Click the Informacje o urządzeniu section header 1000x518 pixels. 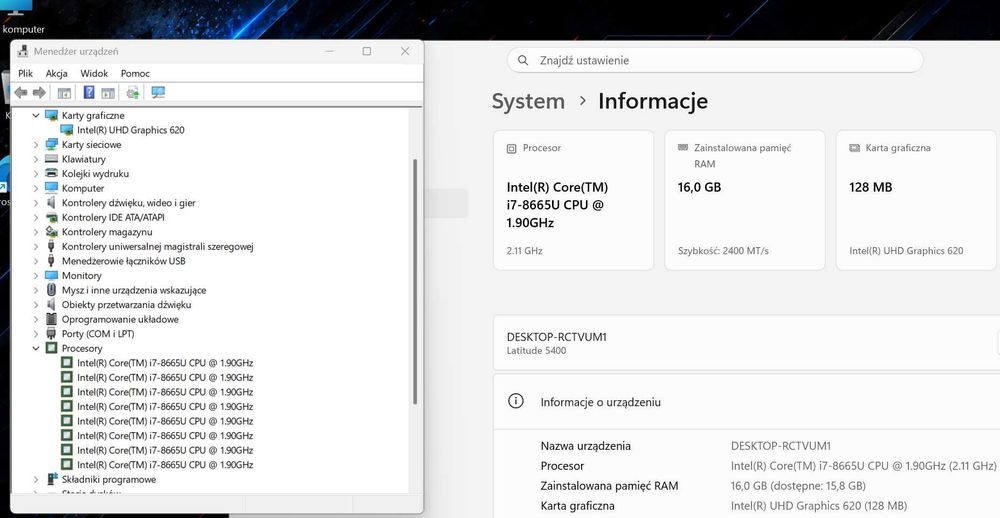coord(746,402)
